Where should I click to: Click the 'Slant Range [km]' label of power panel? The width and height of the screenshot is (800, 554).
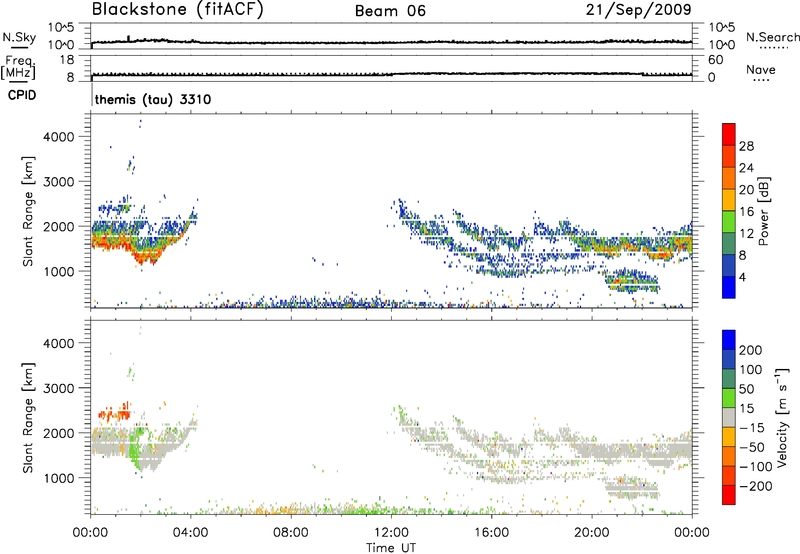click(28, 211)
